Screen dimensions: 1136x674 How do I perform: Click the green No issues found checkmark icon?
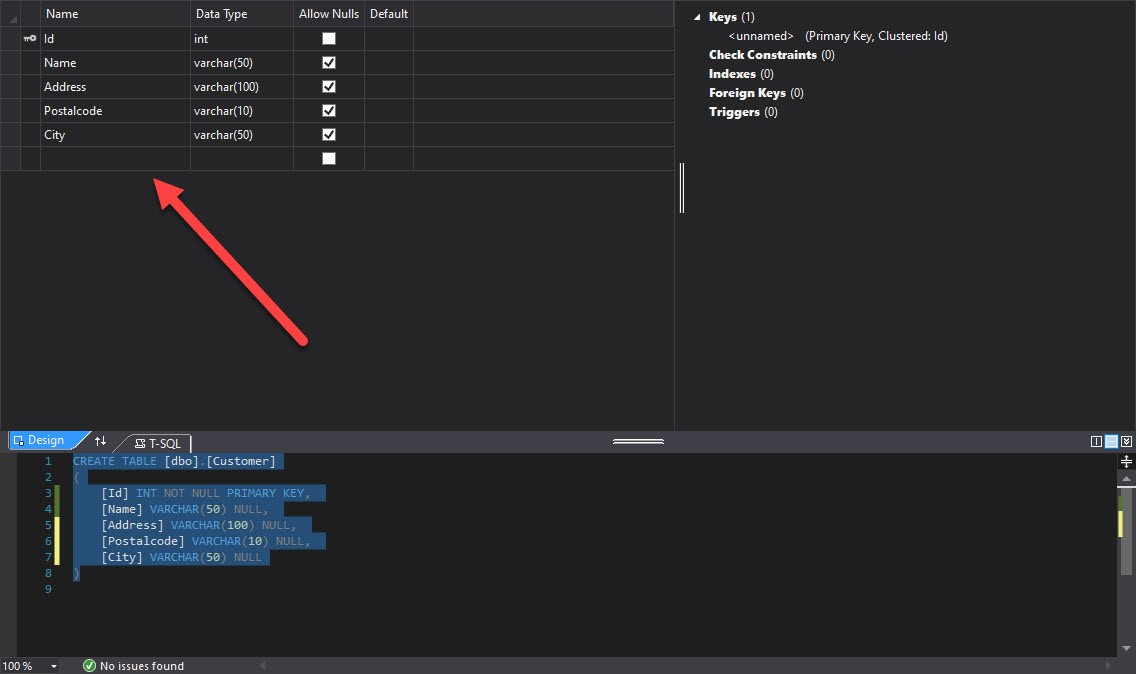tap(89, 665)
